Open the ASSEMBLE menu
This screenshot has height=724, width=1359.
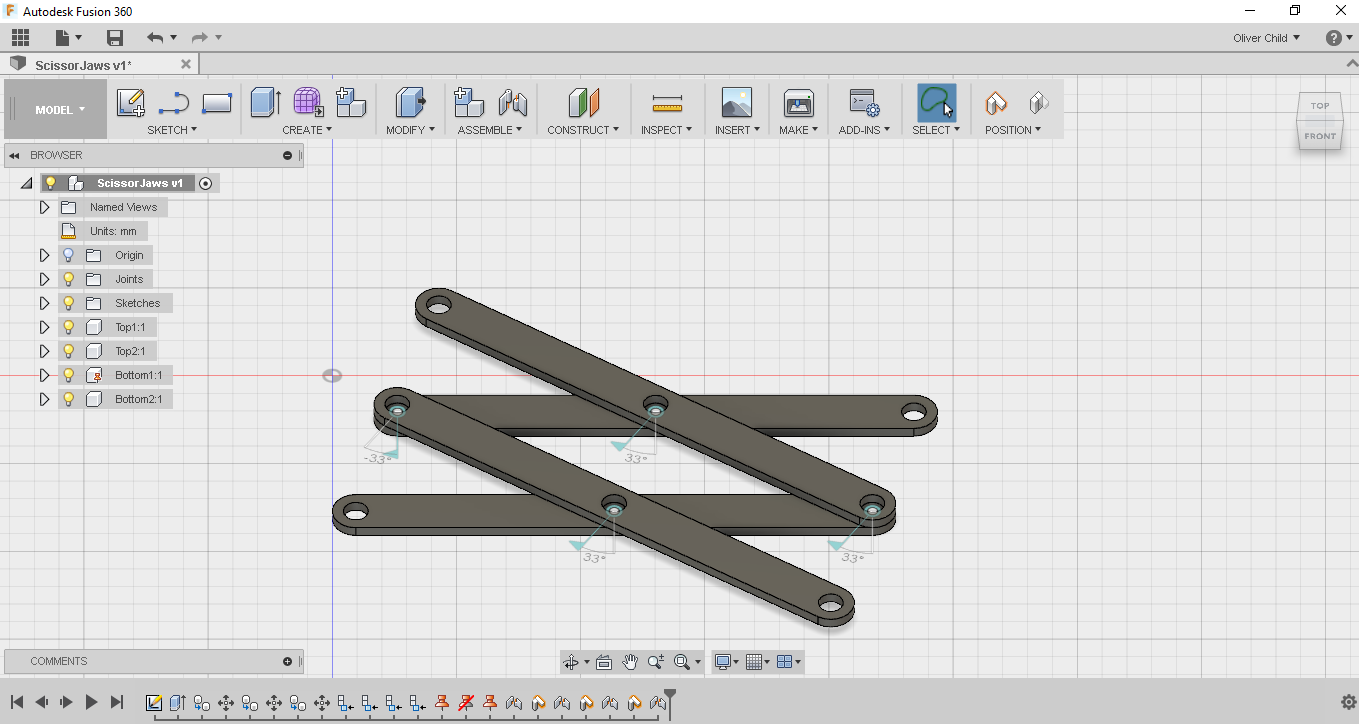[x=490, y=130]
